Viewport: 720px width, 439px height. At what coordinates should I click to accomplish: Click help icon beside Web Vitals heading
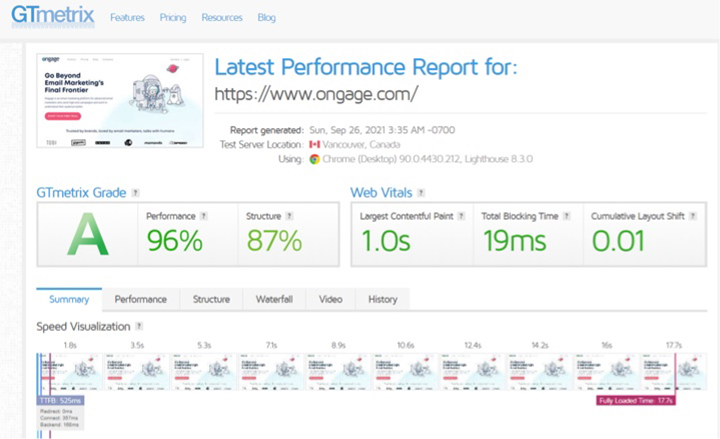(419, 193)
